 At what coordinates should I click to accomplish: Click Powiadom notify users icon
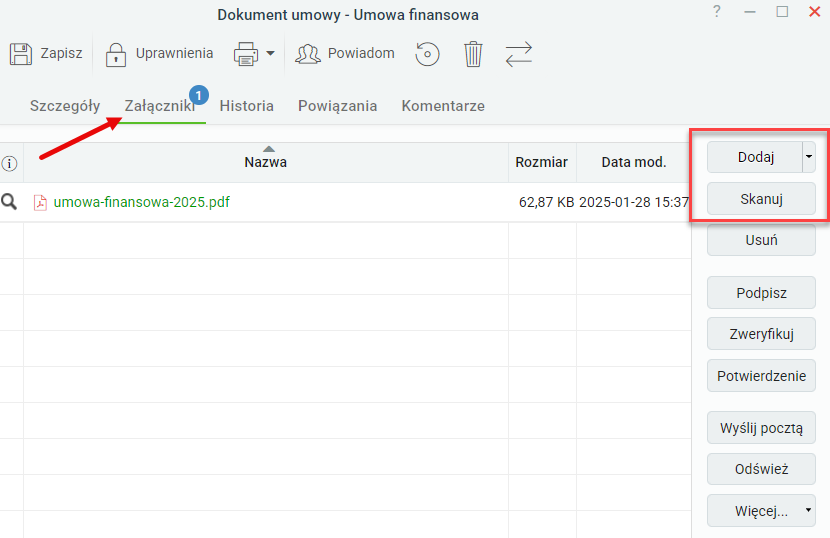coord(308,54)
